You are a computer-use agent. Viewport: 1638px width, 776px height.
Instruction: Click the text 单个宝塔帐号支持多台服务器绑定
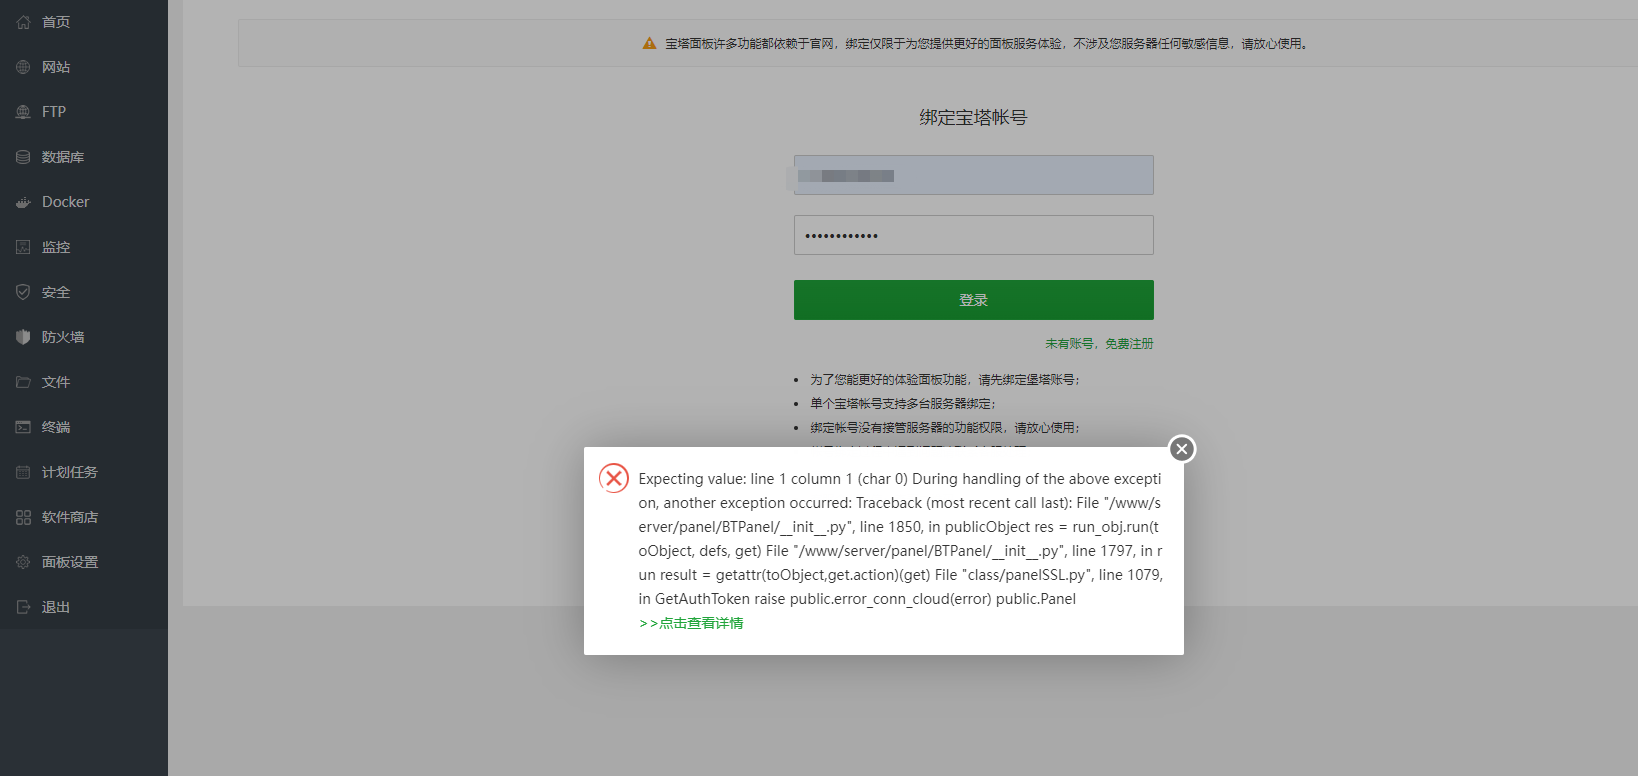(901, 404)
